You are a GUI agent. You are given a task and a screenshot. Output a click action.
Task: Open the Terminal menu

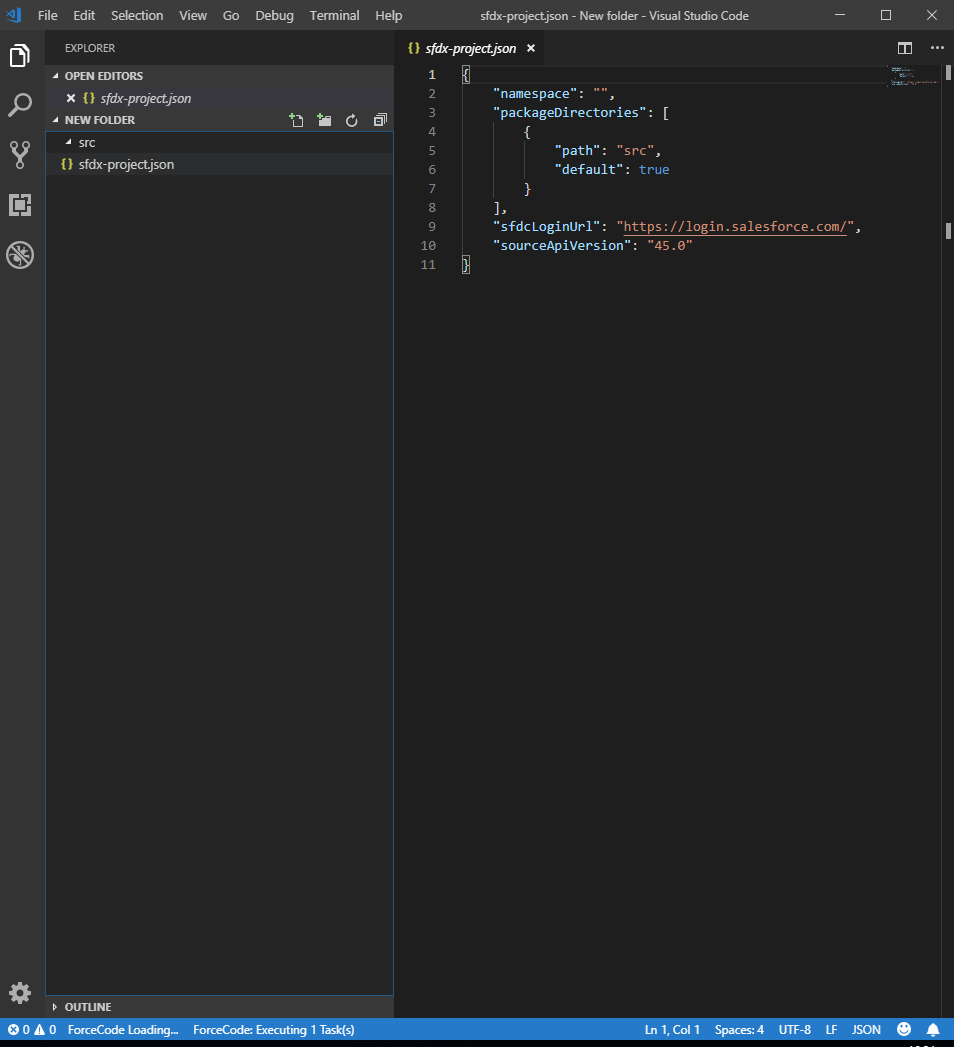click(x=334, y=15)
